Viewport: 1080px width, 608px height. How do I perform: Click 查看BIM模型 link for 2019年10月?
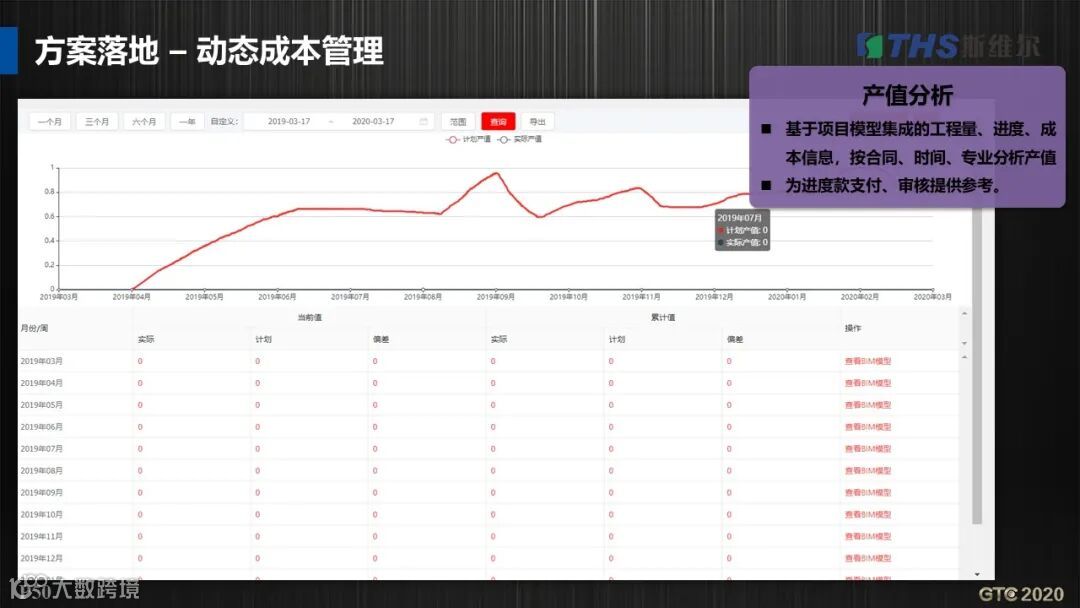[868, 514]
